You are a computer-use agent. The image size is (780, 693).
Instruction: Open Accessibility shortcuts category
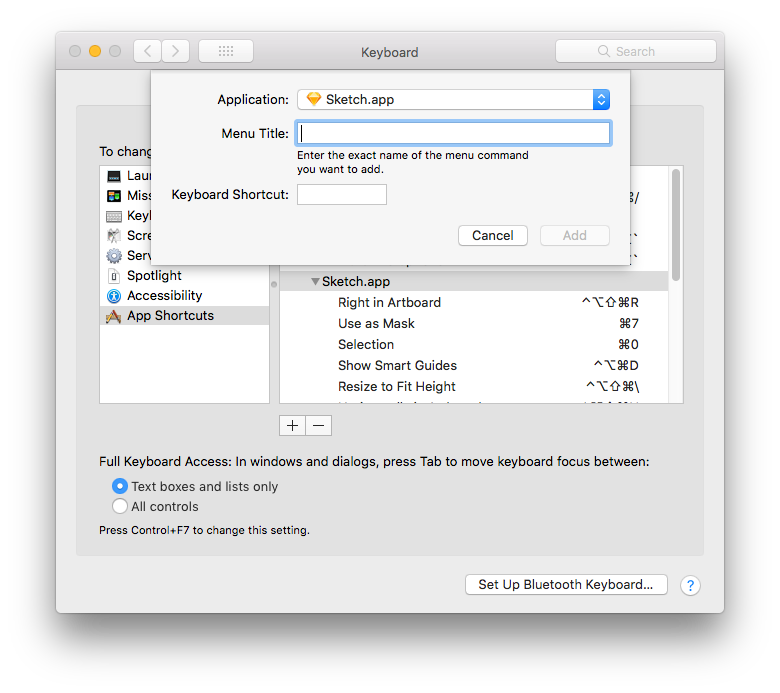point(185,296)
